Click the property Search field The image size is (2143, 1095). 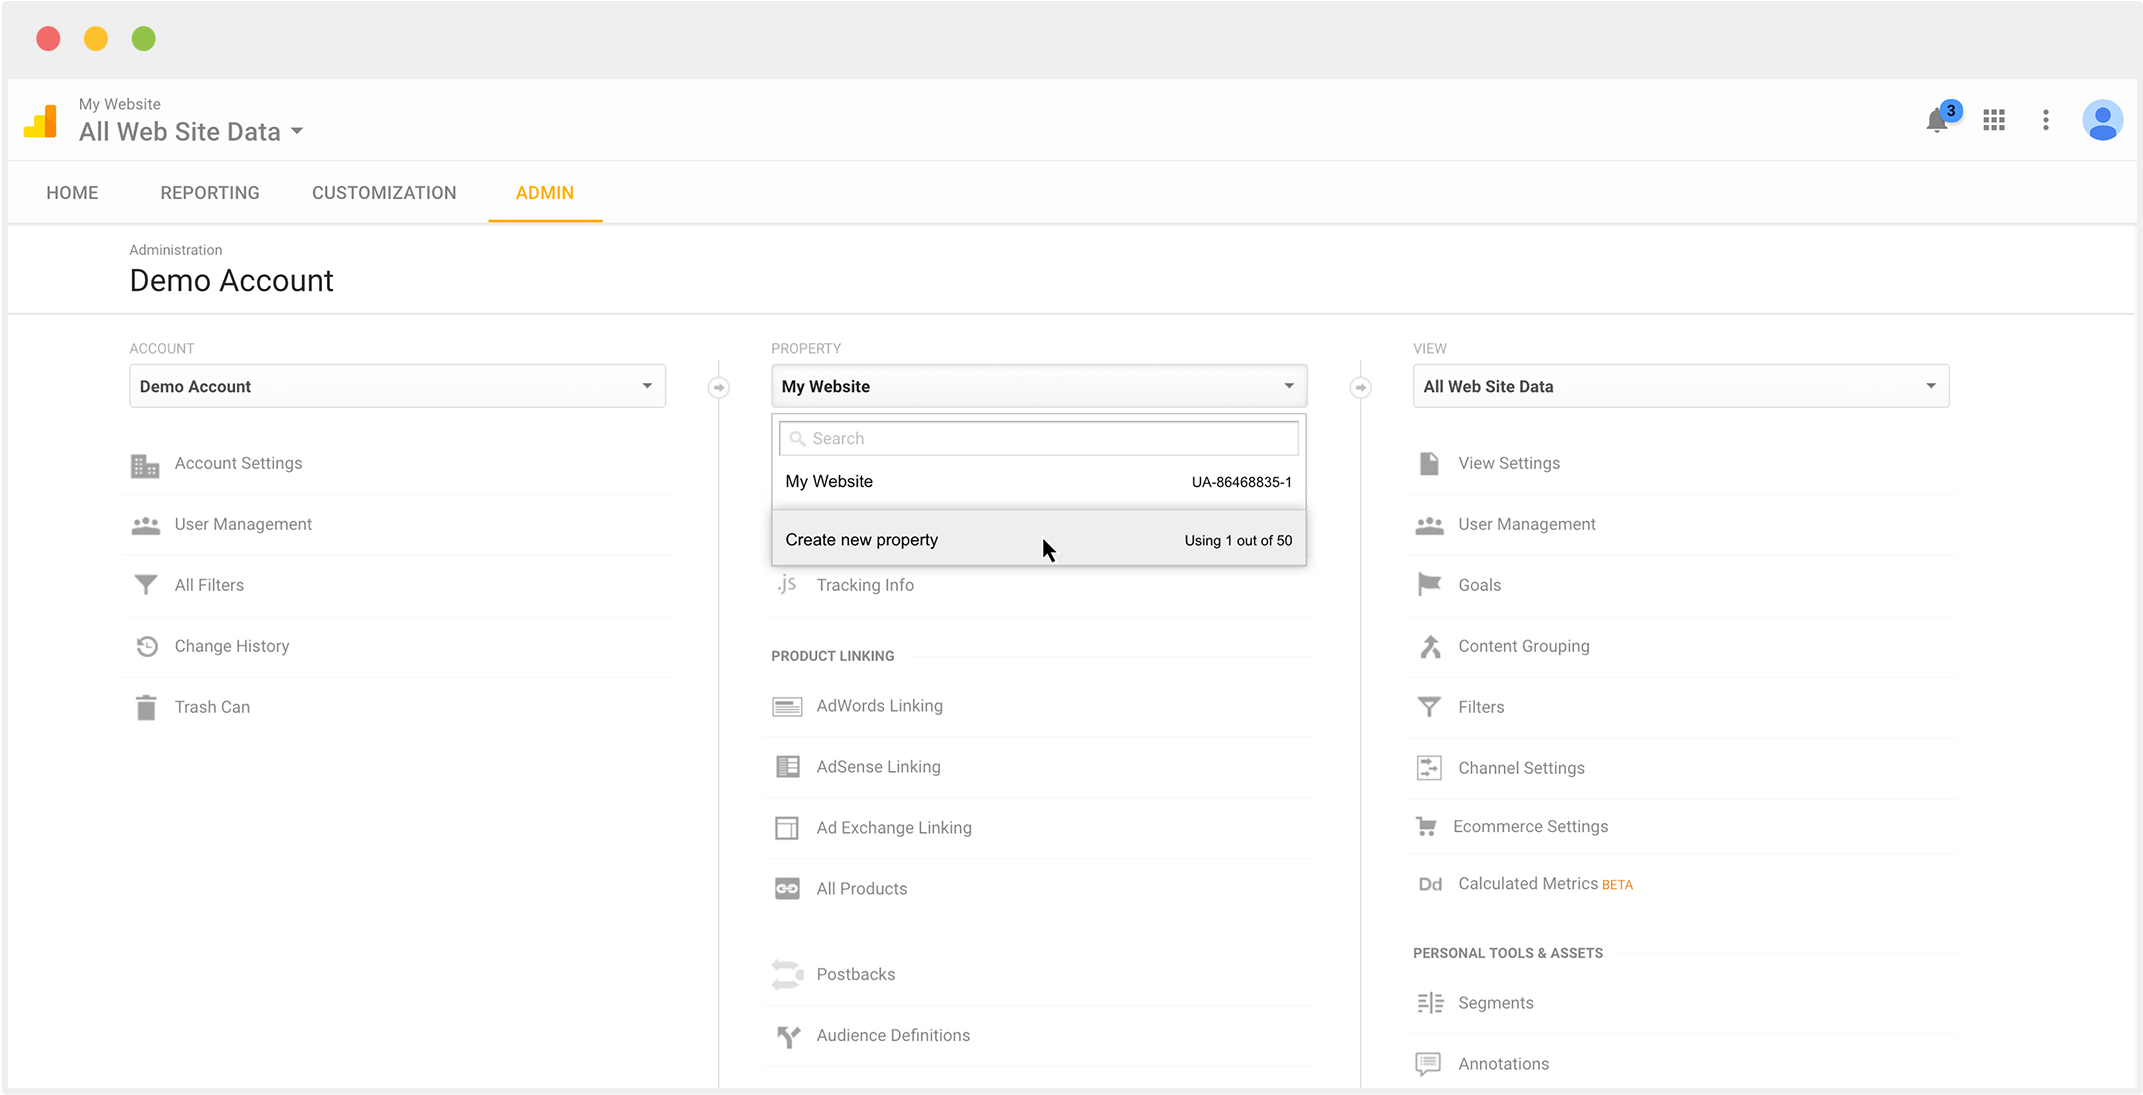pyautogui.click(x=1039, y=438)
